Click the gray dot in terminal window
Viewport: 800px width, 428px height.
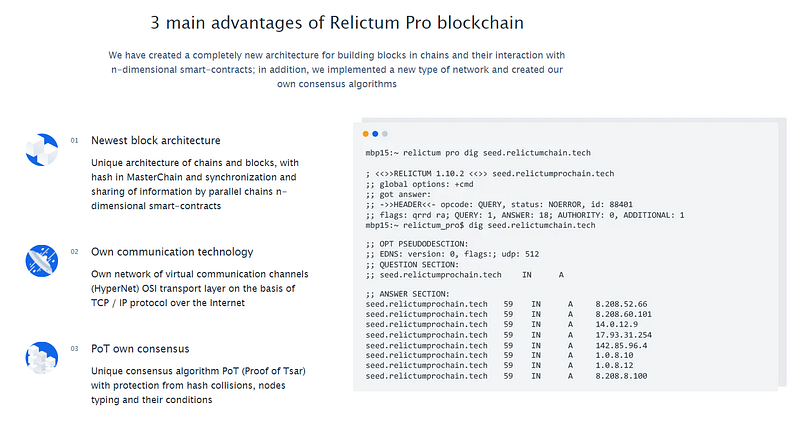[385, 134]
